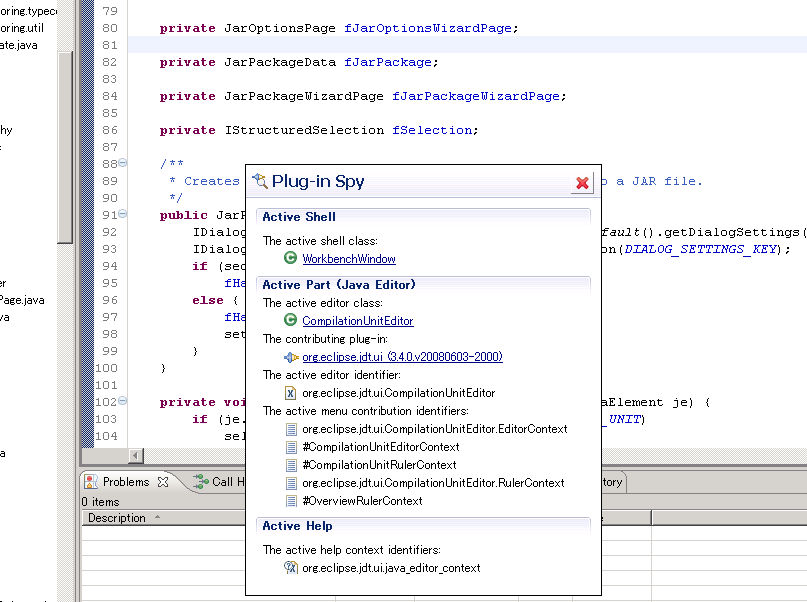Click line number 100 in the ruler
Viewport: 807px width, 602px height.
pos(107,368)
